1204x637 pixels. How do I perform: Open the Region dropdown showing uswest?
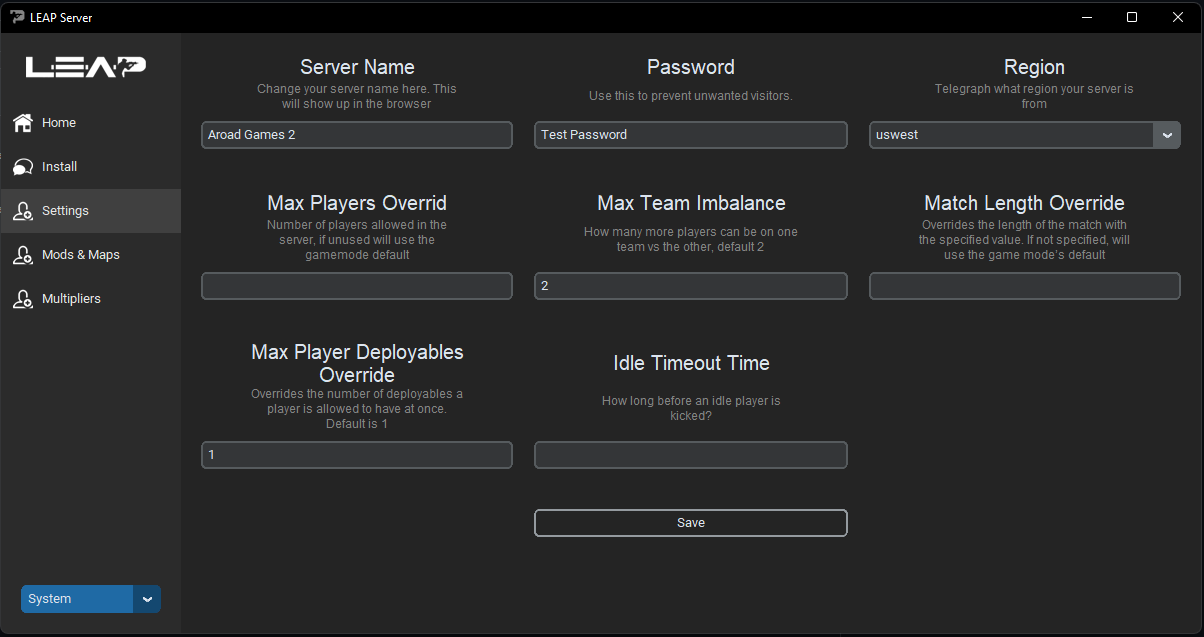click(x=1010, y=134)
